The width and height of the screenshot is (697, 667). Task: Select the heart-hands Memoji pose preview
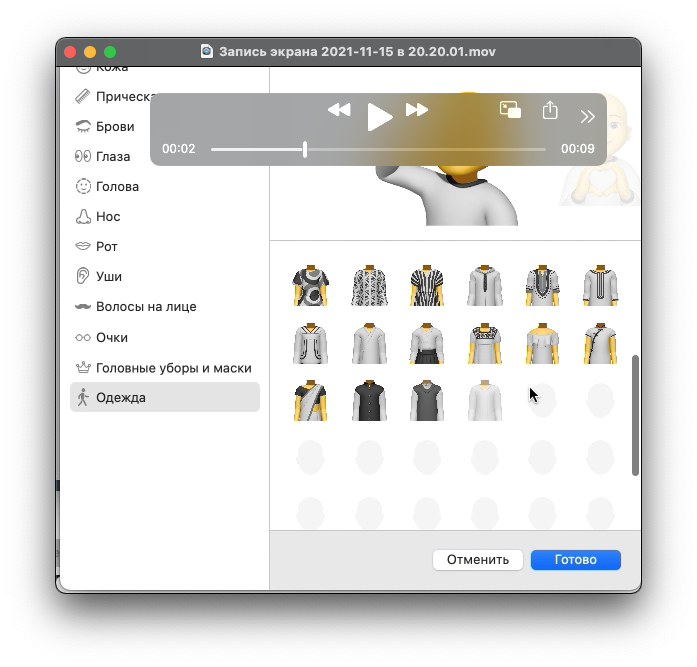pyautogui.click(x=600, y=151)
